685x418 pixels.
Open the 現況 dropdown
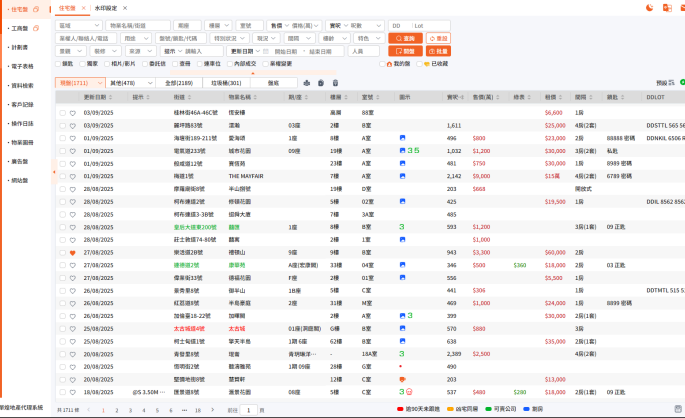tap(266, 38)
